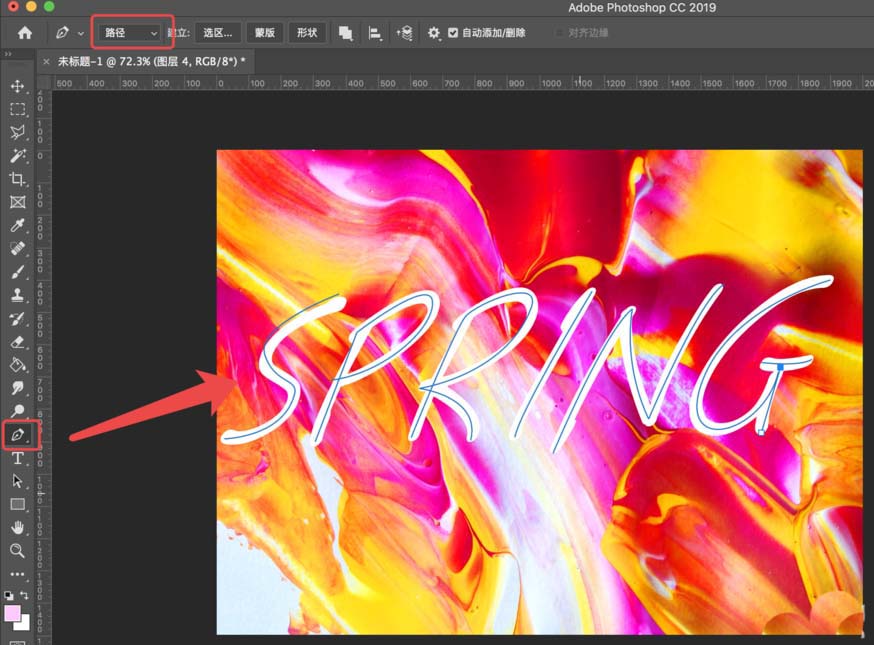Expand the pen tool preset picker arrow
The width and height of the screenshot is (874, 645).
(x=81, y=33)
